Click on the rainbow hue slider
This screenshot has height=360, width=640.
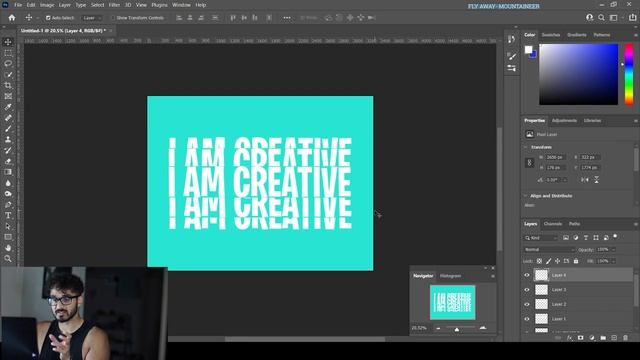(629, 74)
